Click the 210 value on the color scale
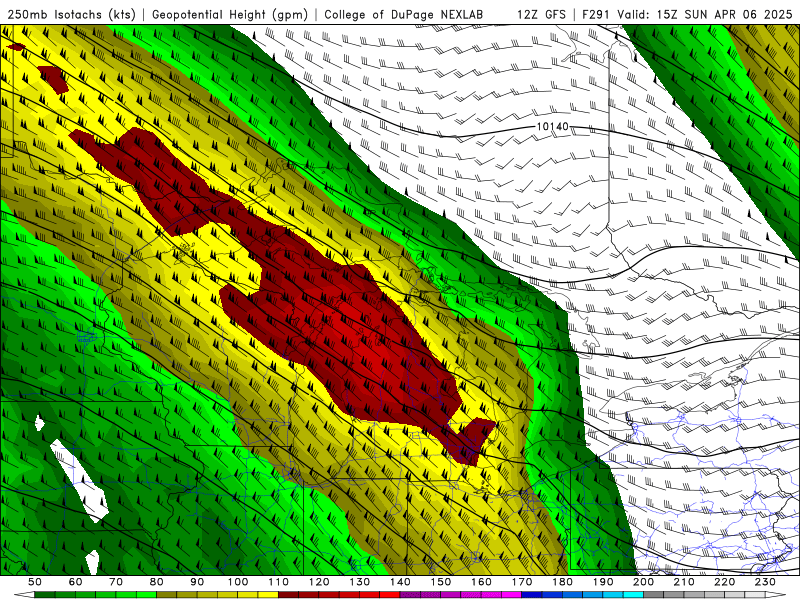Image resolution: width=800 pixels, height=600 pixels. coord(685,582)
